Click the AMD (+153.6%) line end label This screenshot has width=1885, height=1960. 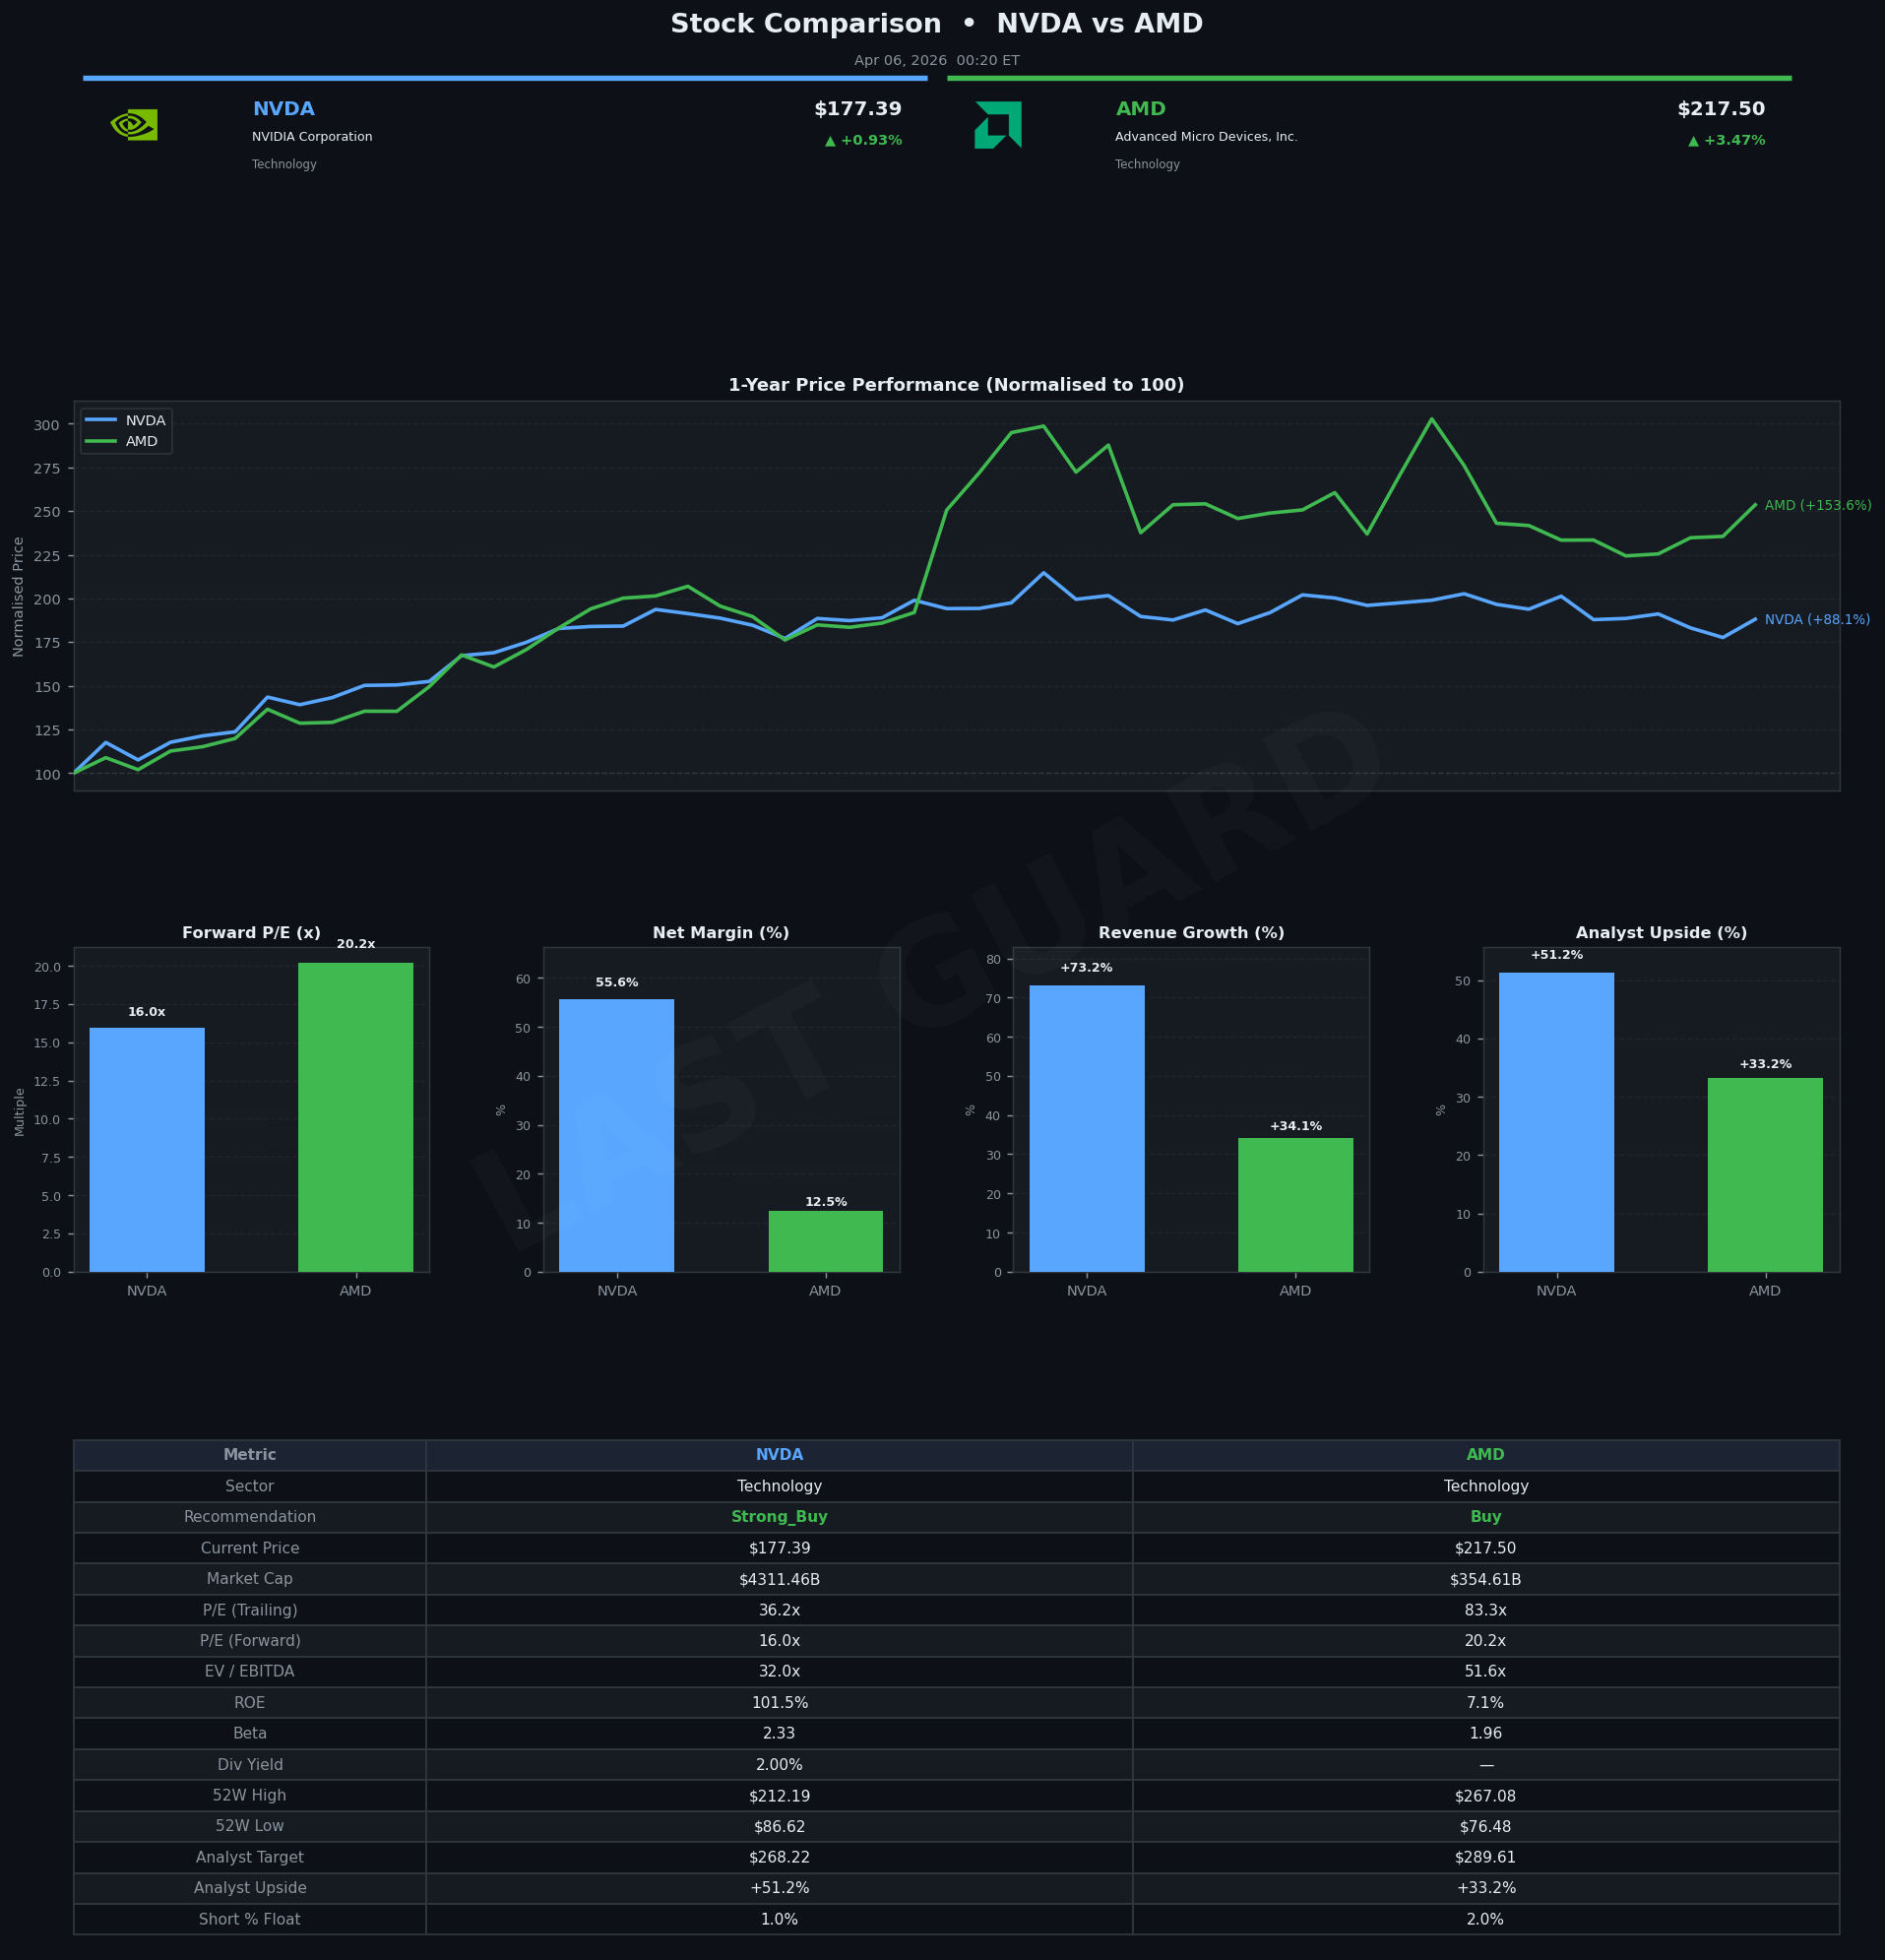point(1817,506)
